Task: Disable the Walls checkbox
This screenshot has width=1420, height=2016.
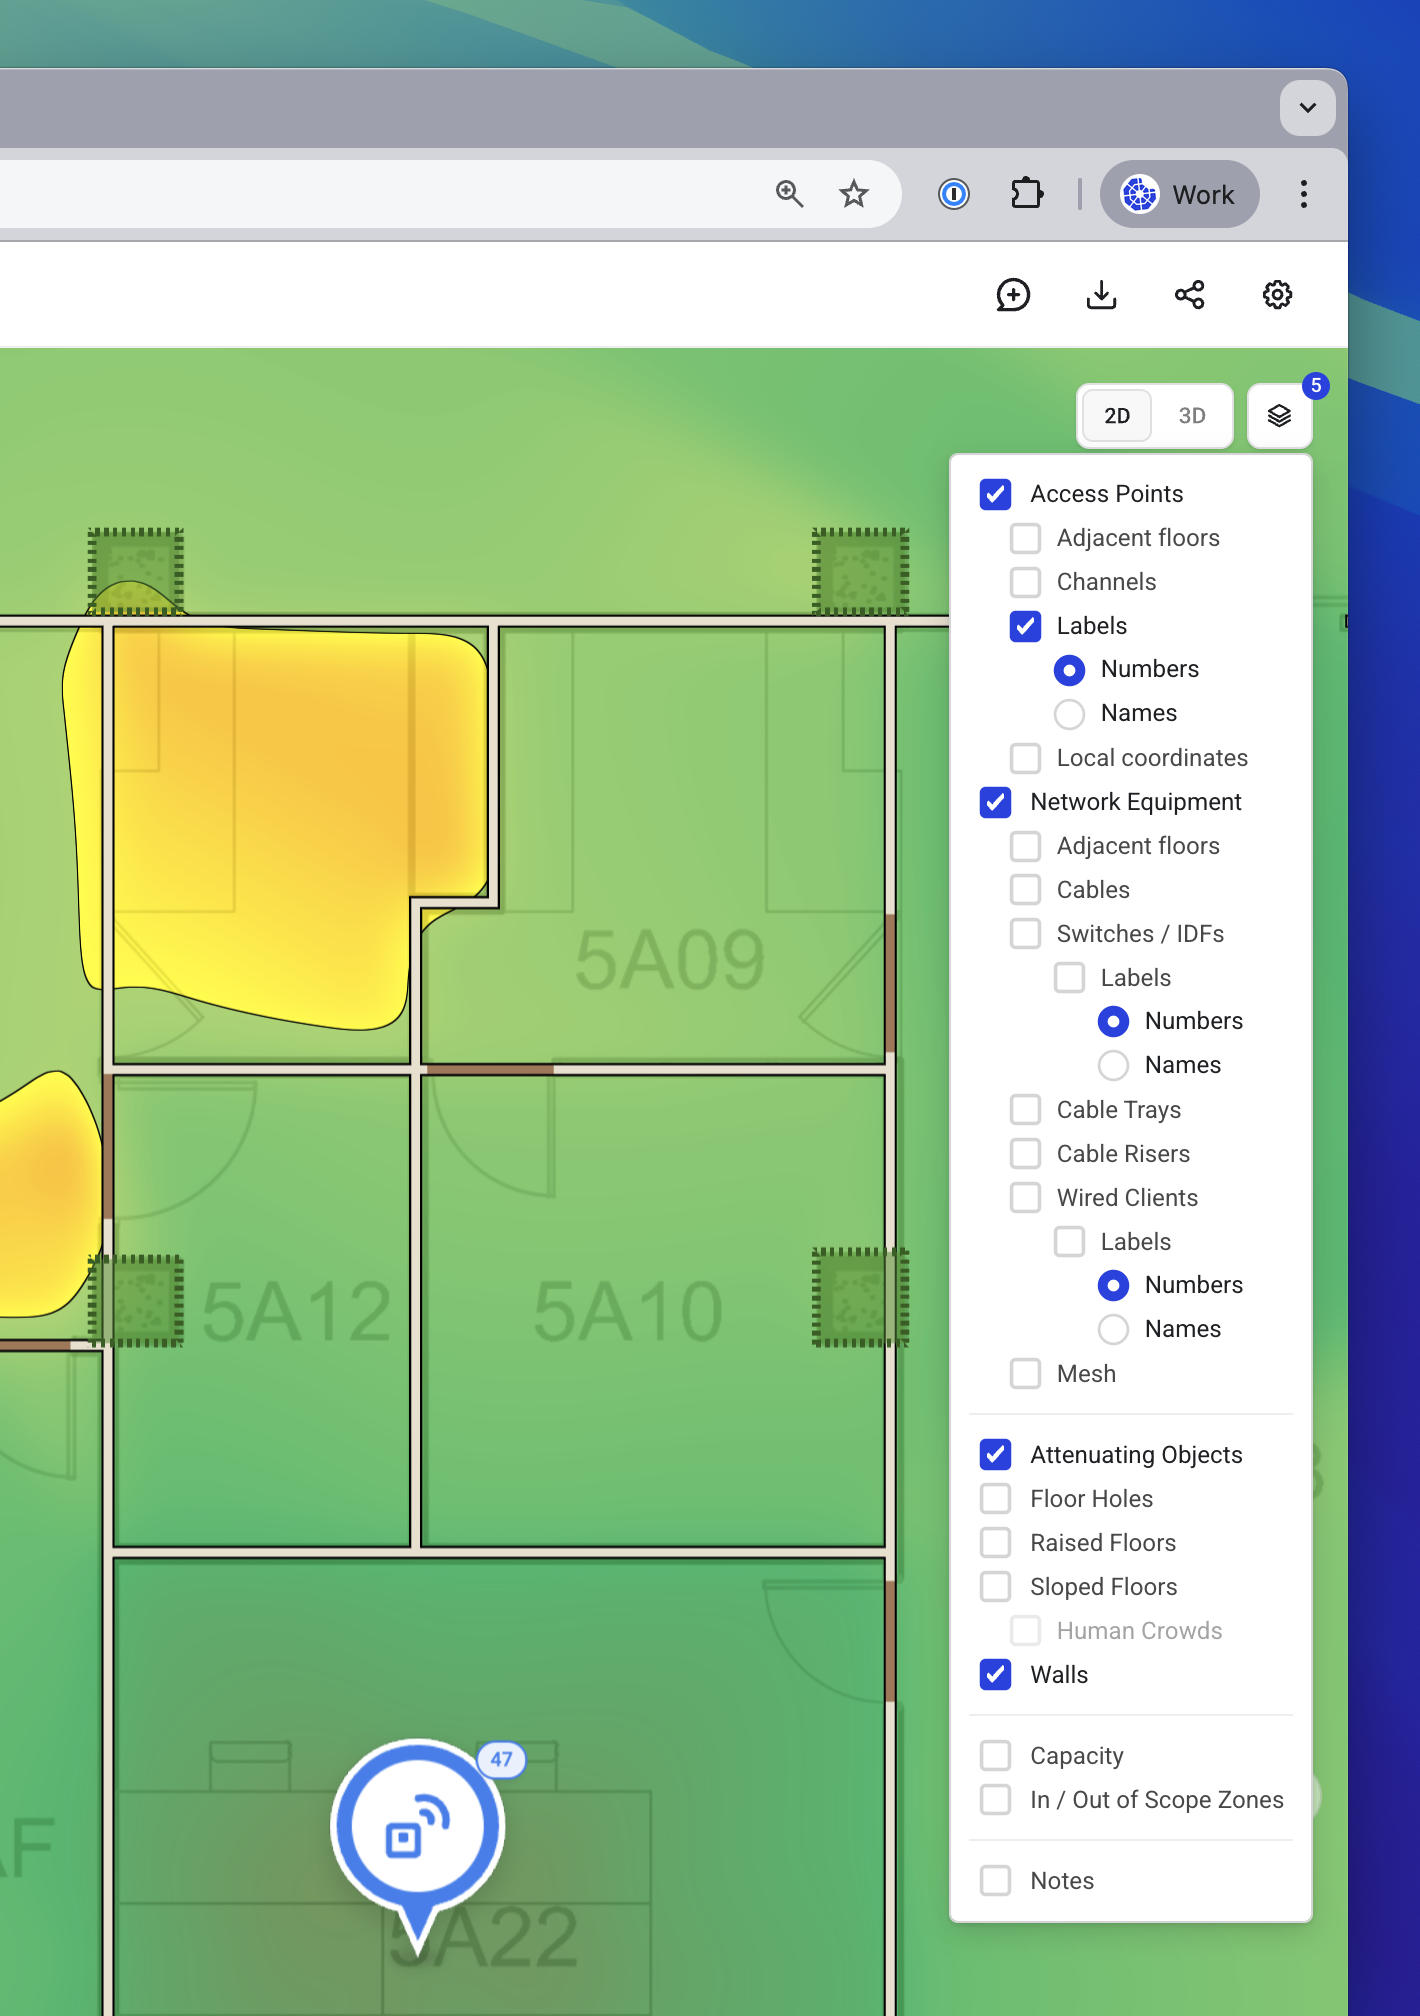Action: [x=995, y=1675]
